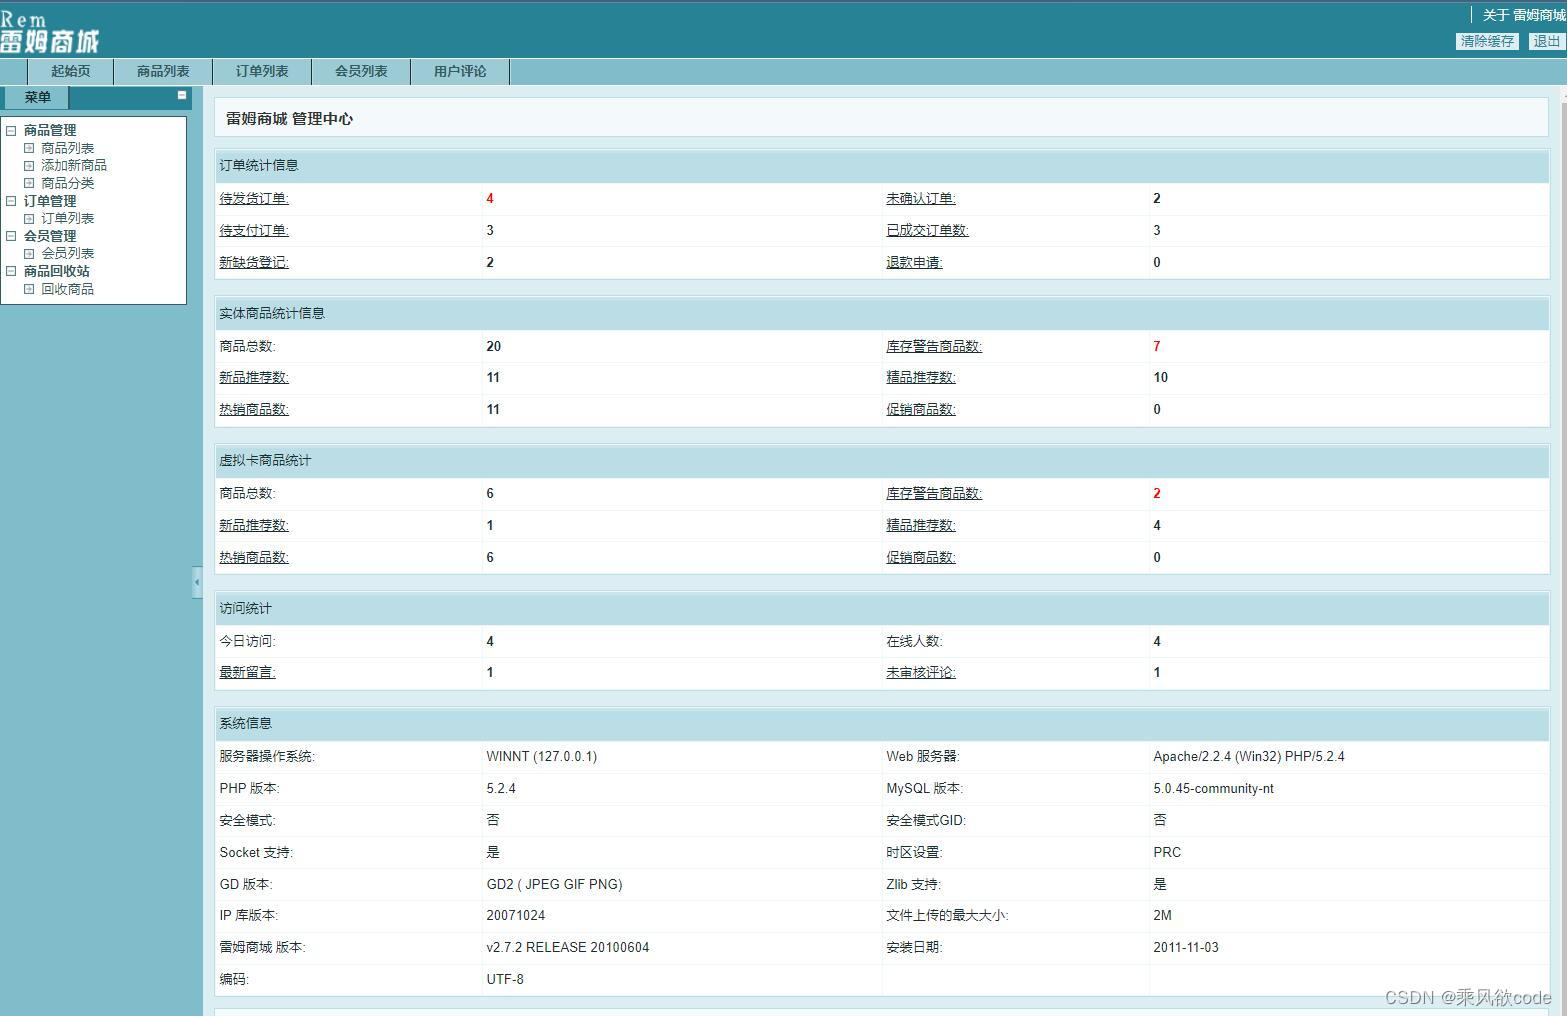Screen dimensions: 1567x1016
Task: Open 添加新商品 in the sidebar tree
Action: [x=74, y=165]
